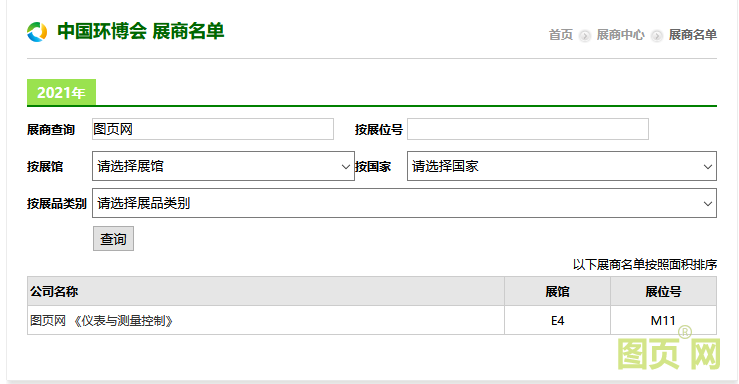Open the 请选择展馆 dropdown
Image resolution: width=739 pixels, height=384 pixels.
tap(223, 166)
